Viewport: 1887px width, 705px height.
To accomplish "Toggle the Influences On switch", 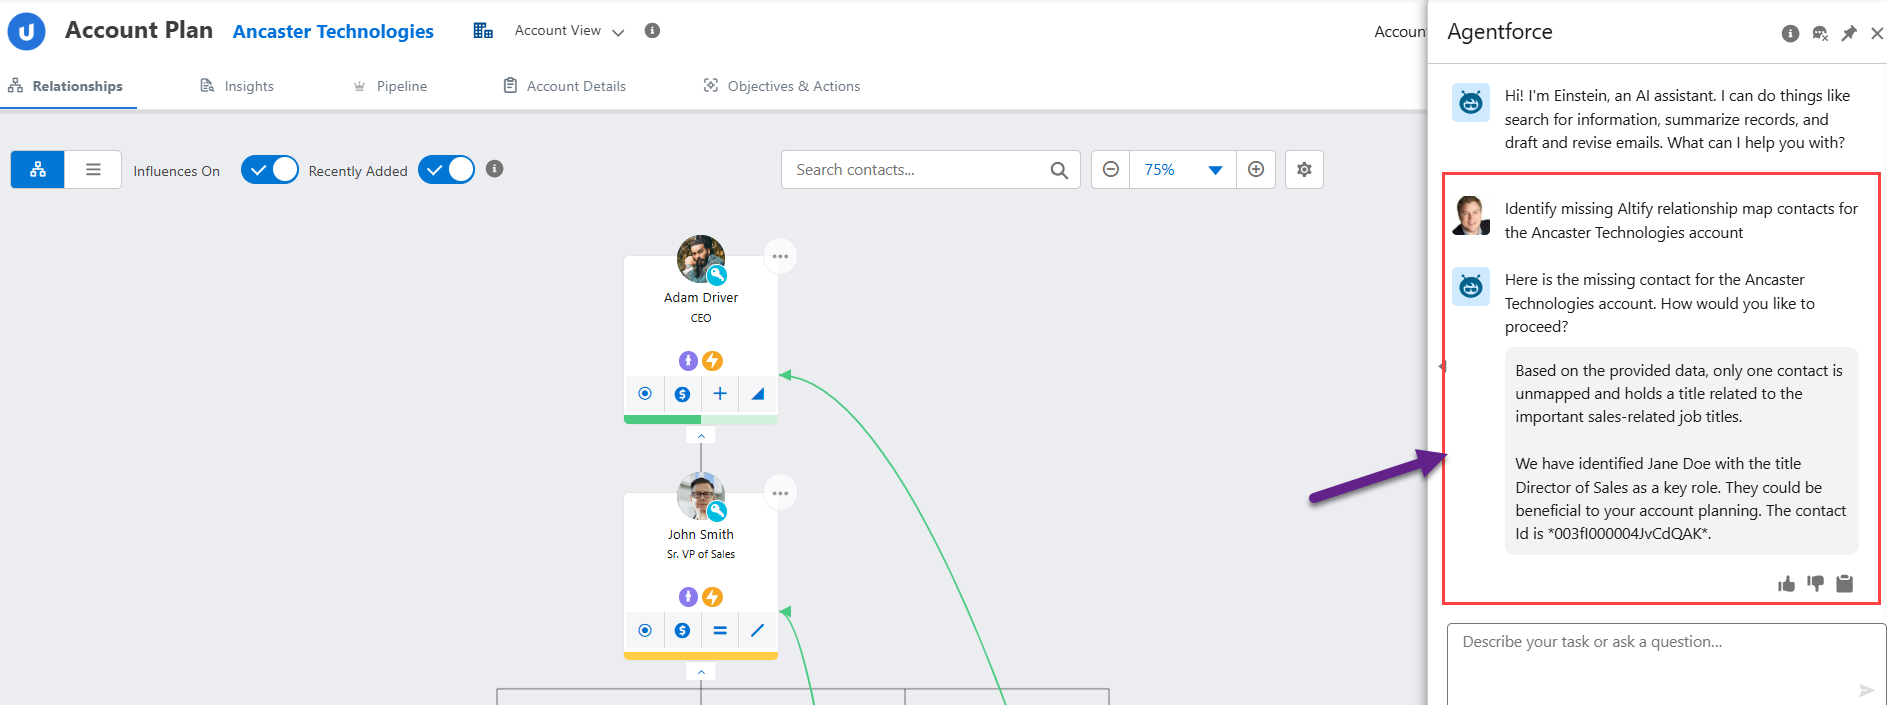I will [270, 170].
